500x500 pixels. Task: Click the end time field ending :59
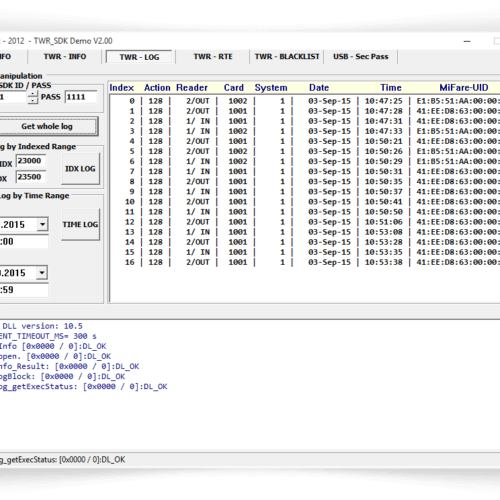pos(23,290)
